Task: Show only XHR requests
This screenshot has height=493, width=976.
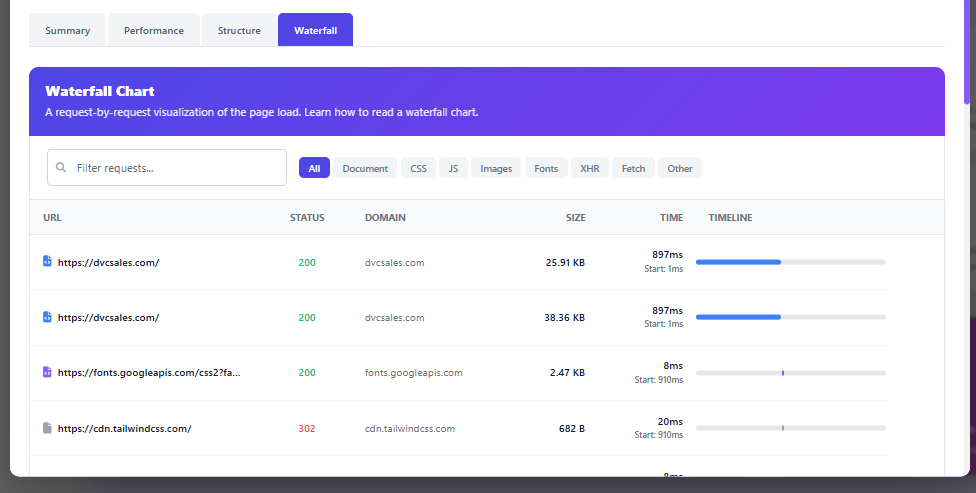Action: (589, 168)
